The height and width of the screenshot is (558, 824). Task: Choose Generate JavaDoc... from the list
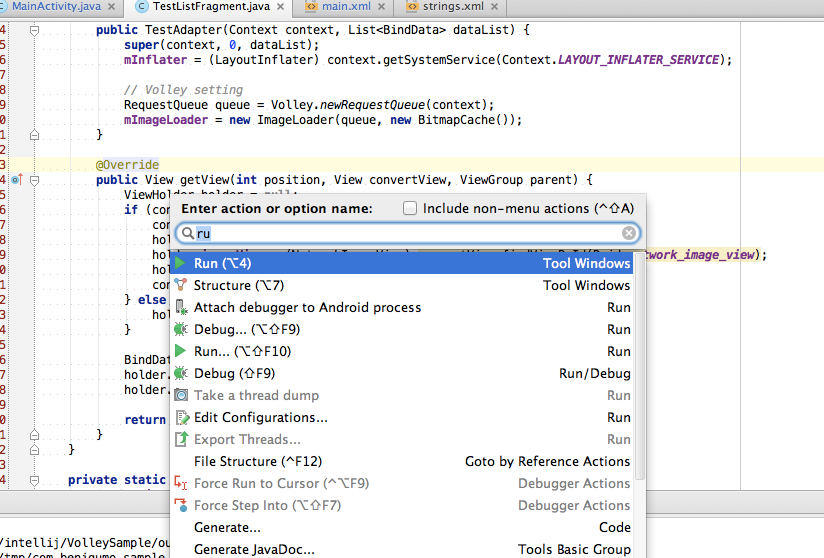254,549
